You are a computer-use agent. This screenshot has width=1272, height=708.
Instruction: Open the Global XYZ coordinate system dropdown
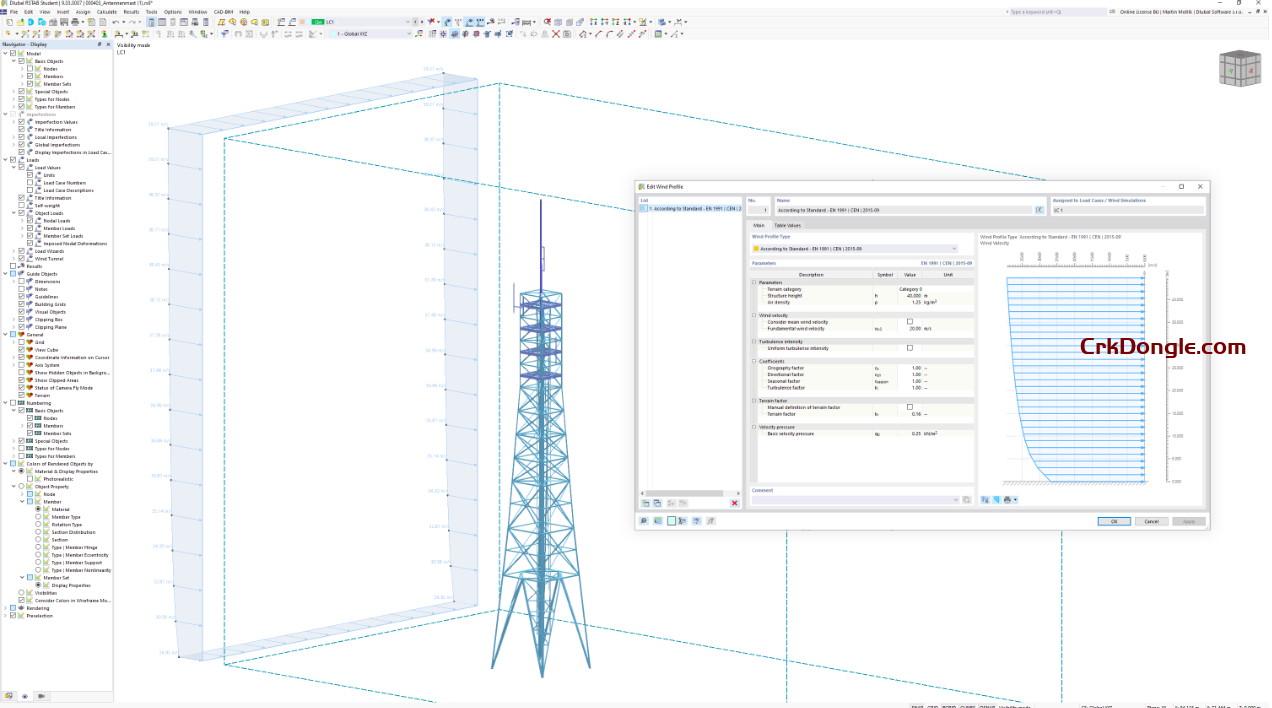tap(408, 34)
